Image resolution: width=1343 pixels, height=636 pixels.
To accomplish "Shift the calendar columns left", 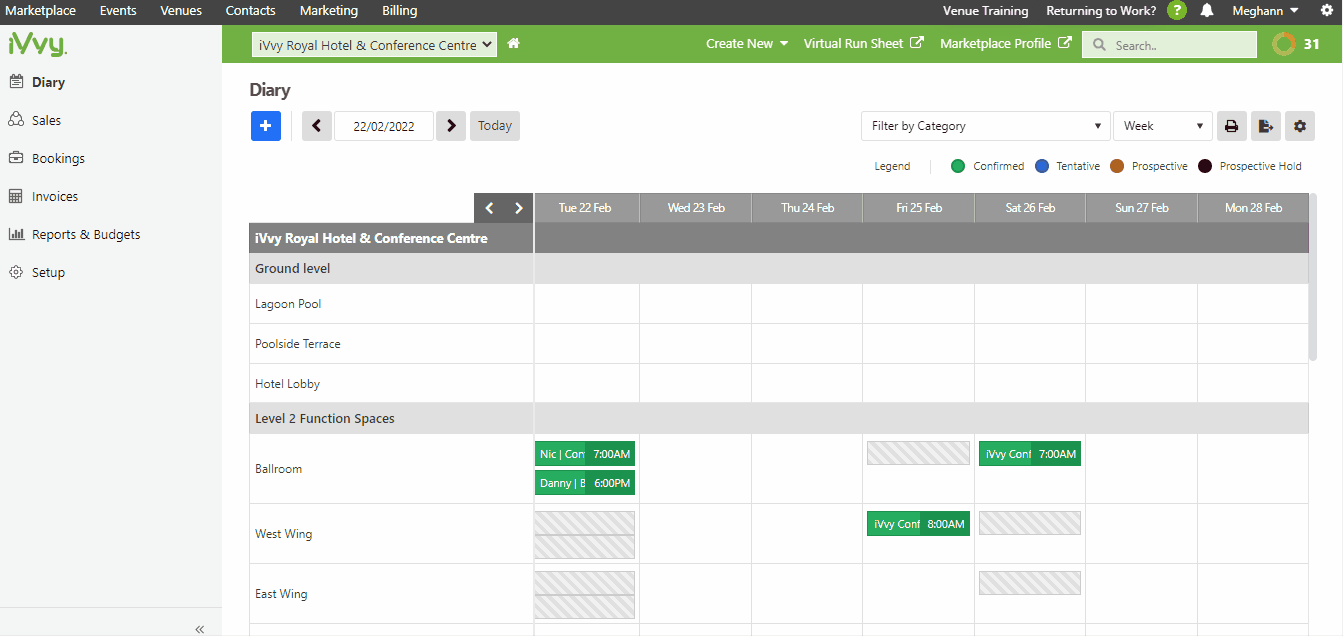I will click(489, 208).
